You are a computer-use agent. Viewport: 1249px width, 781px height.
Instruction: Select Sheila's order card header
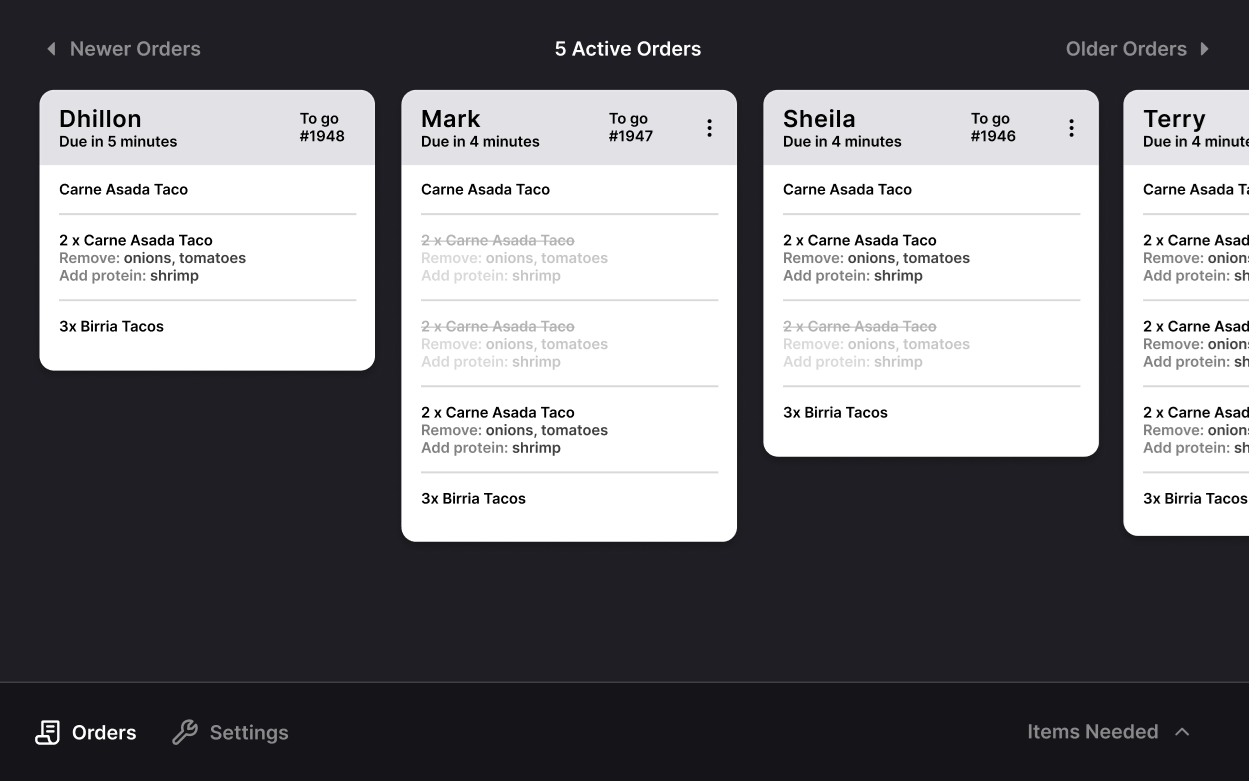click(931, 128)
